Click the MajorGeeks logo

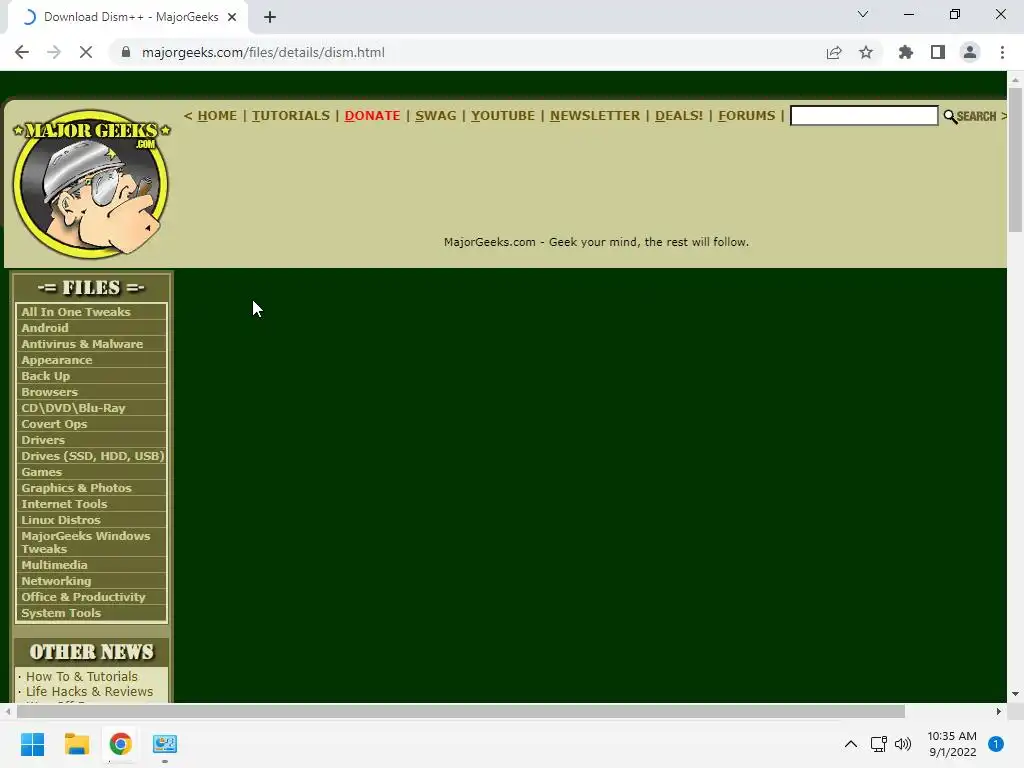(x=91, y=184)
